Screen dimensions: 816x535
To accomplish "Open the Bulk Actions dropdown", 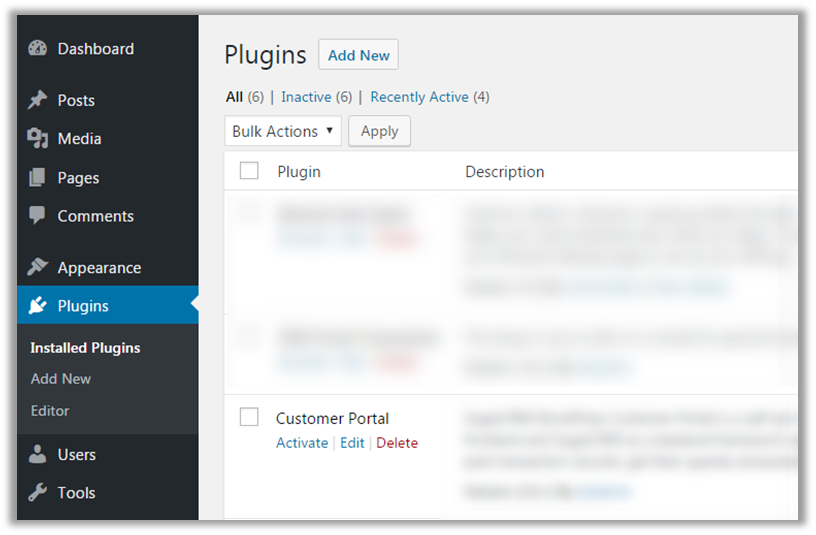I will pyautogui.click(x=283, y=131).
